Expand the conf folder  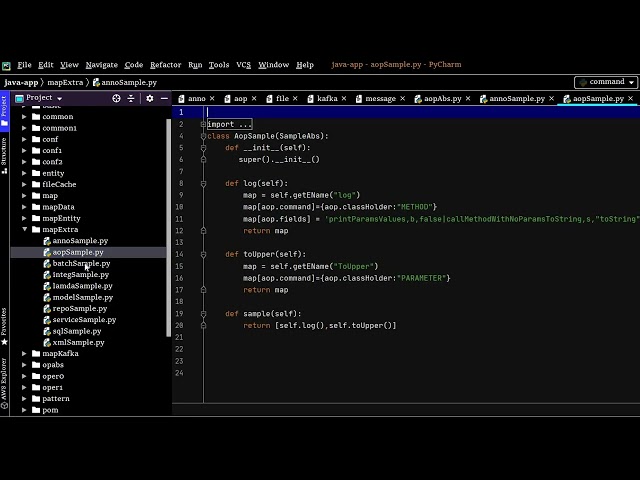(24, 139)
